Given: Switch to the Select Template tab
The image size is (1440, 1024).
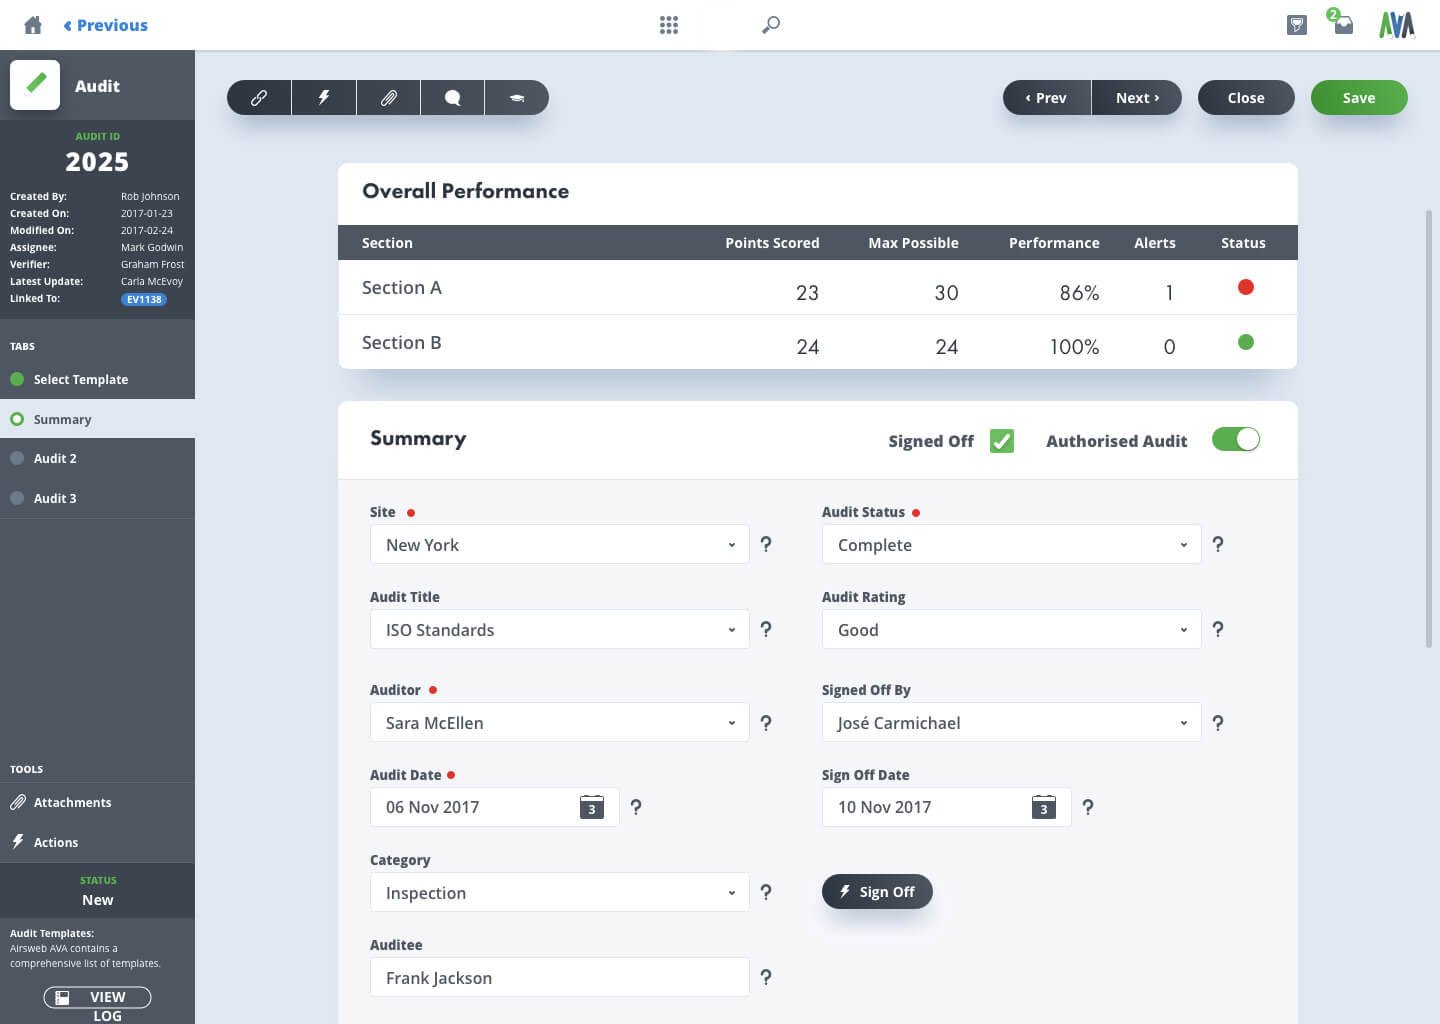Looking at the screenshot, I should pos(97,379).
